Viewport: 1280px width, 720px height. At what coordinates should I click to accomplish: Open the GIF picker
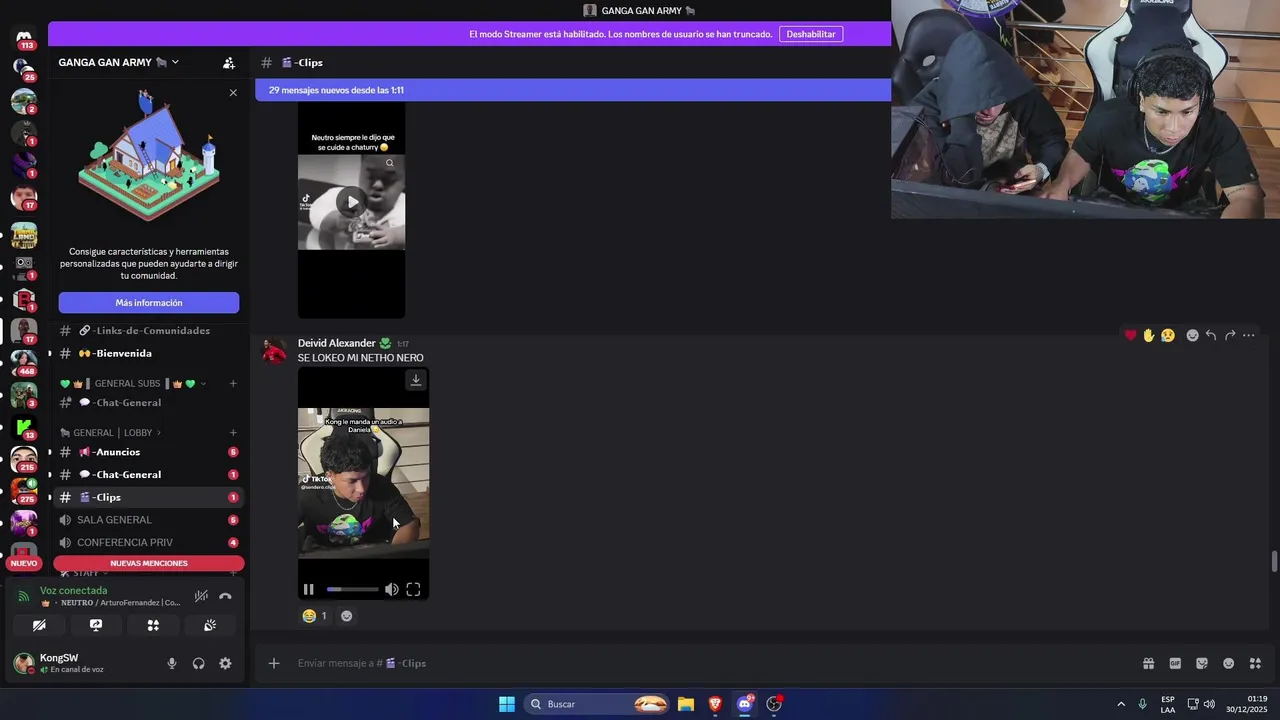tap(1175, 663)
